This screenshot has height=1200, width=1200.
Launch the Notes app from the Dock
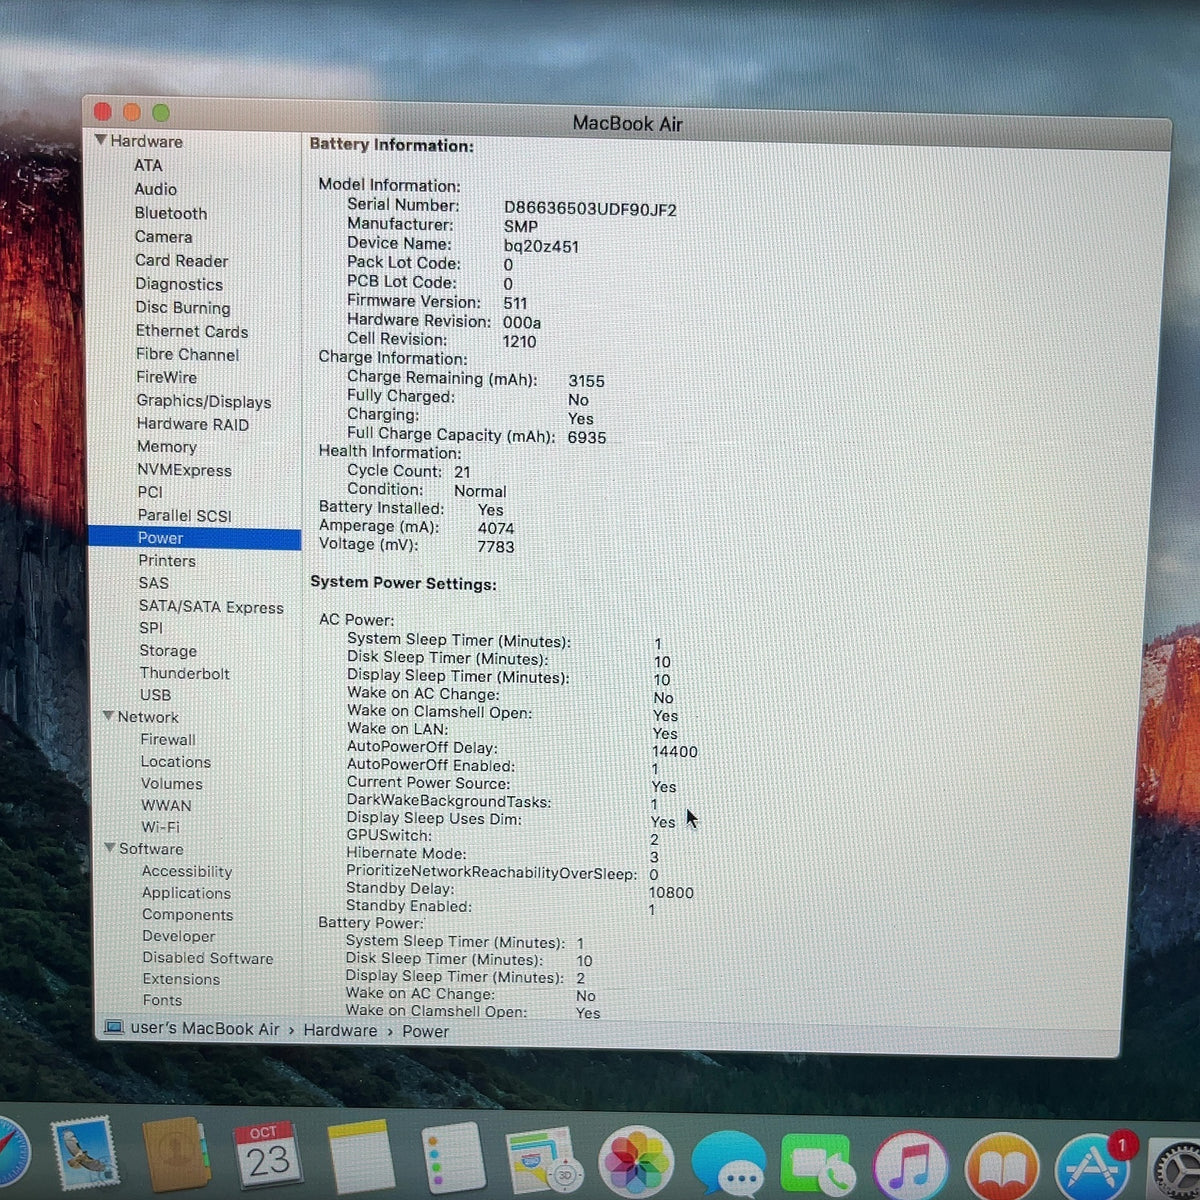360,1156
